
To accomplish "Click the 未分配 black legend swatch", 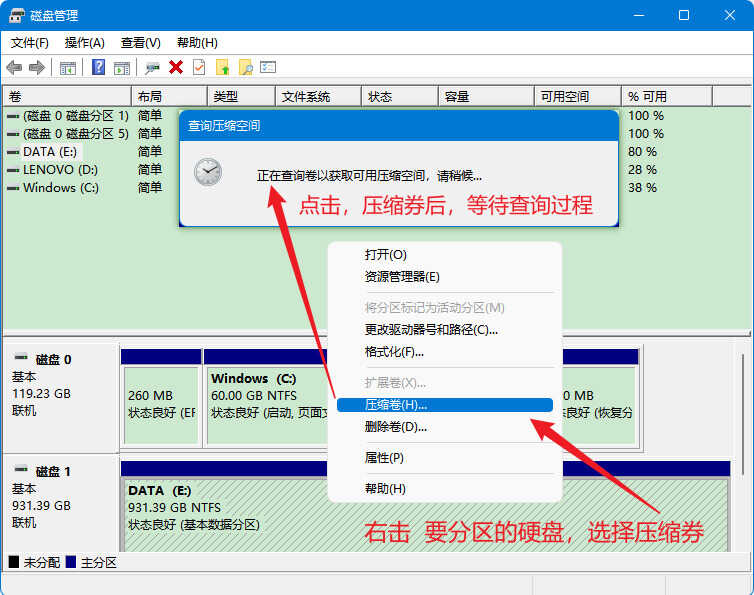I will click(x=14, y=562).
